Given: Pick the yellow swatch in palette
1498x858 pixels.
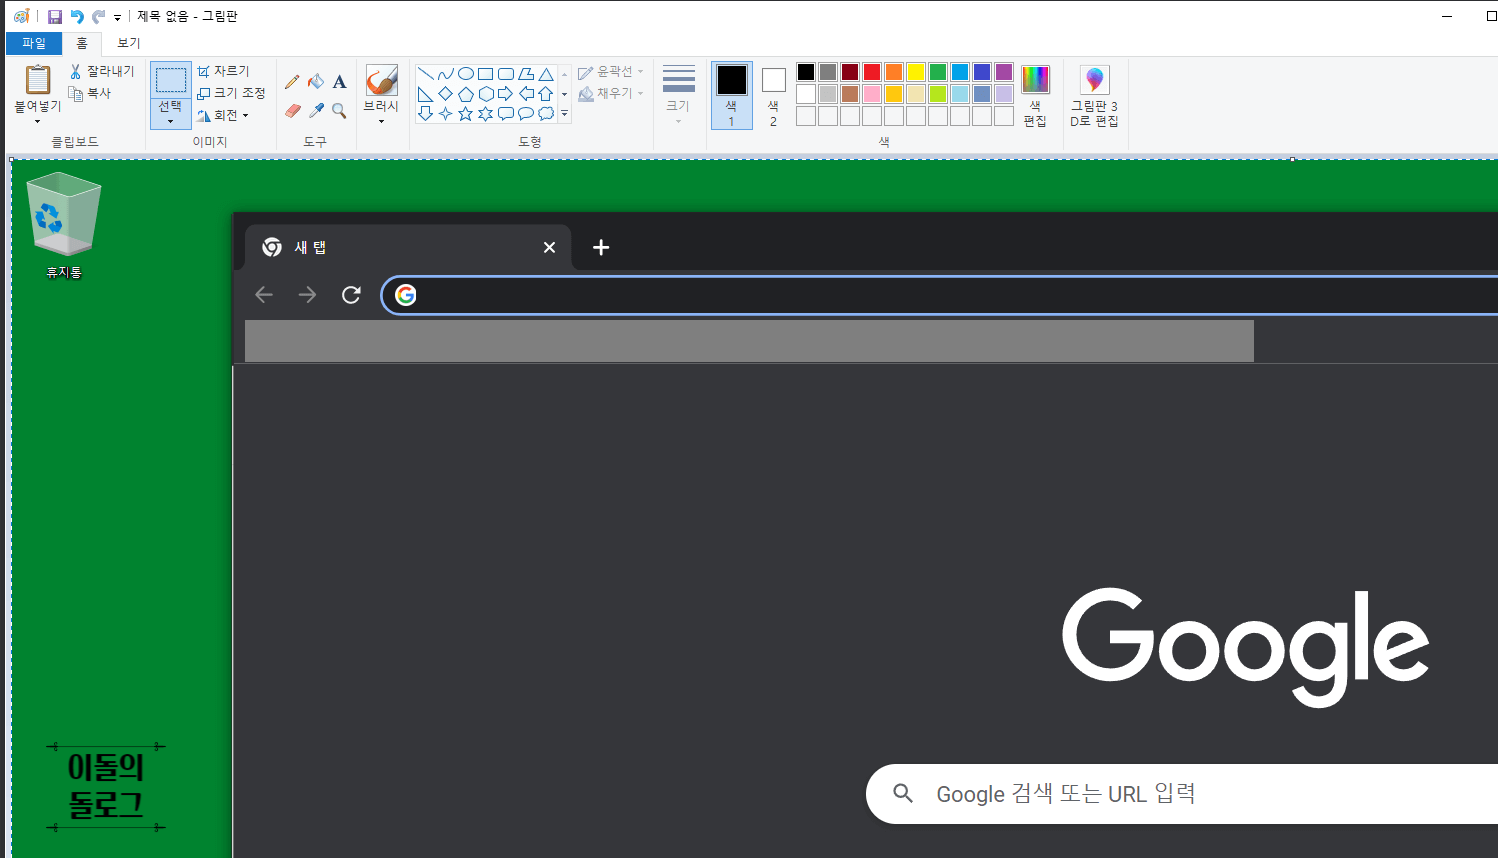Looking at the screenshot, I should (x=916, y=72).
